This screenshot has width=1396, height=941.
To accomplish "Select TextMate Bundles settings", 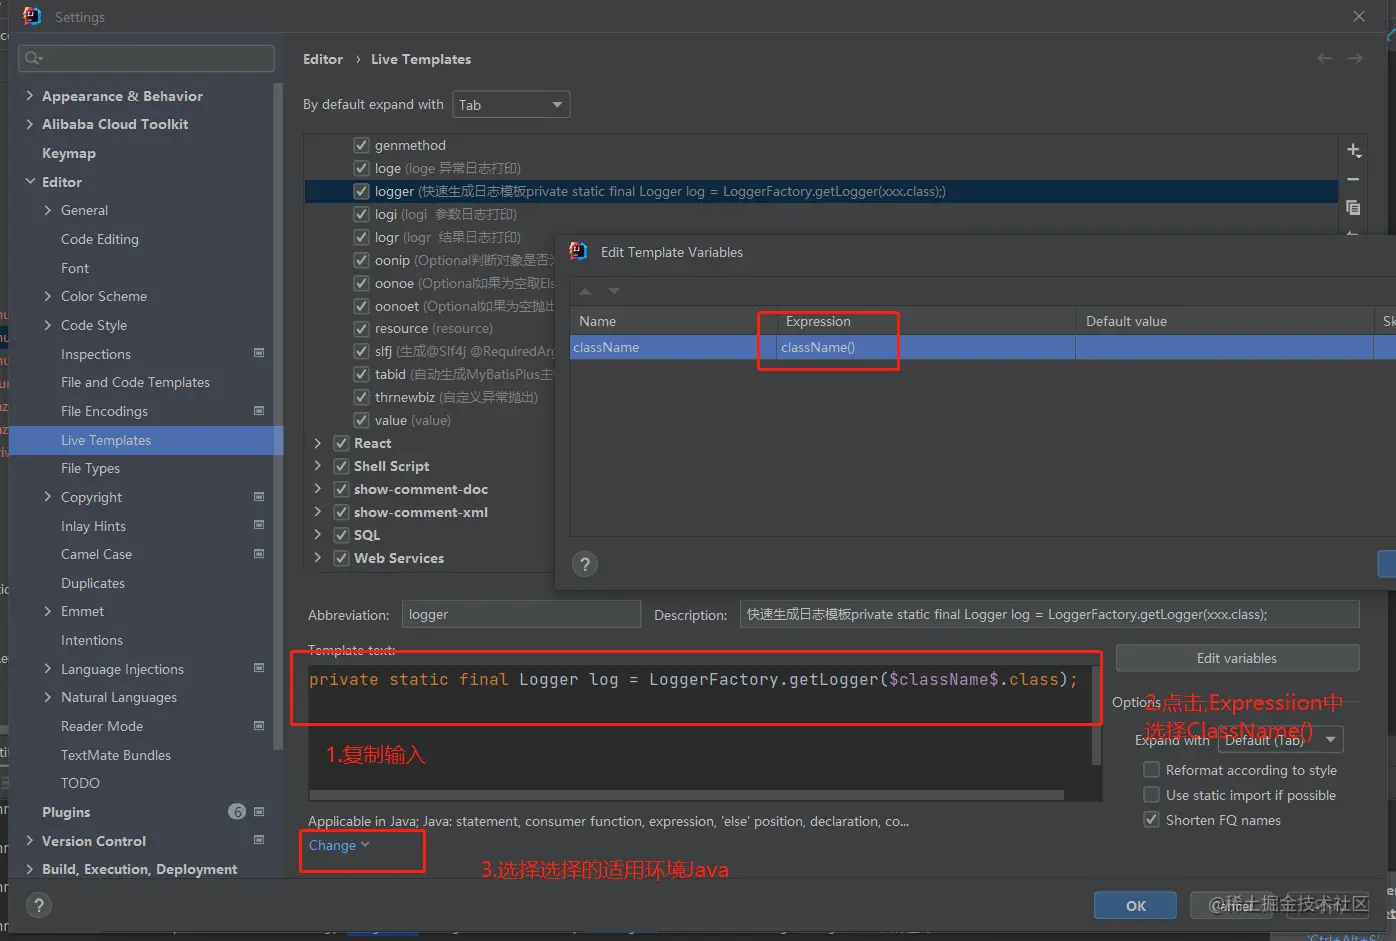I will (x=116, y=755).
